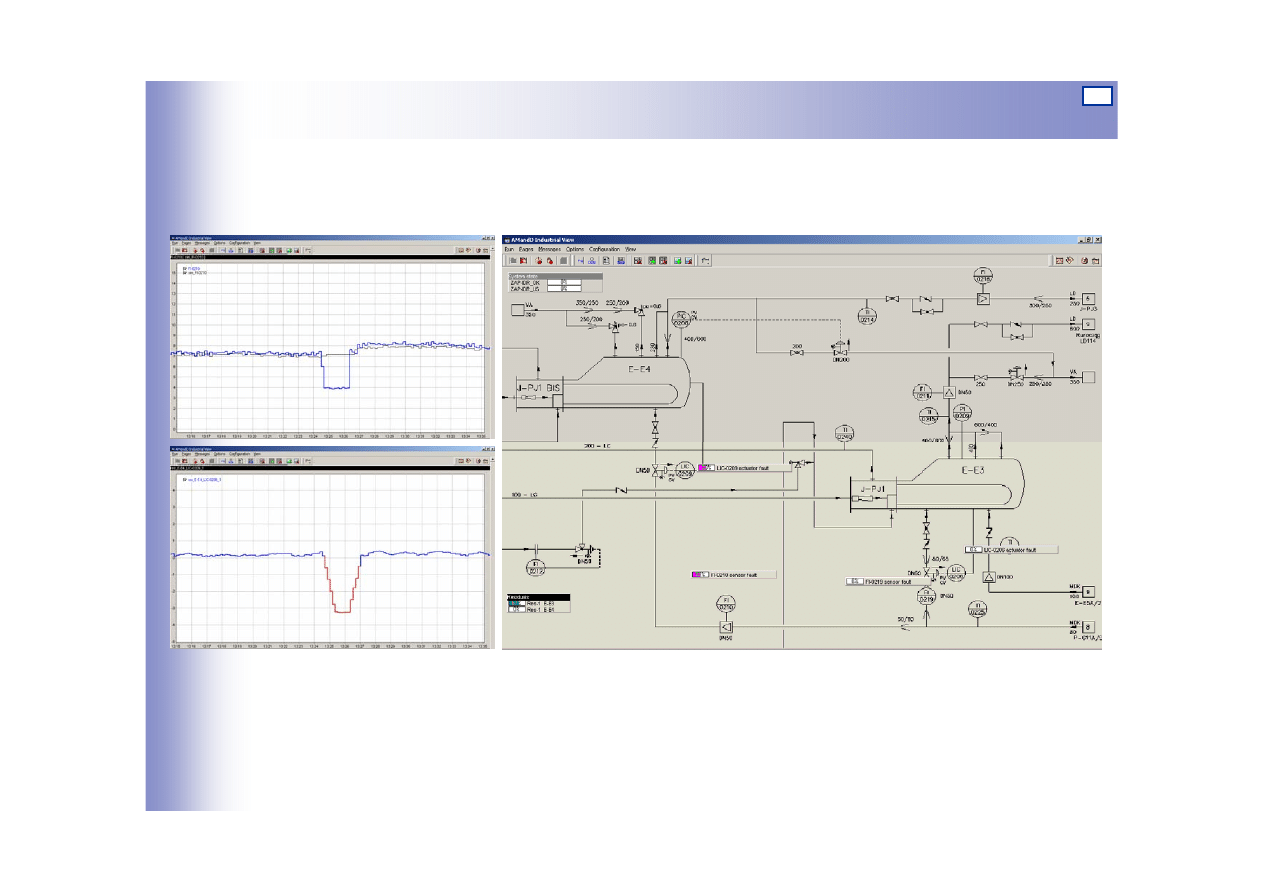This screenshot has height=893, width=1263.
Task: Open Configuration menu in the plant view window
Action: [x=604, y=248]
